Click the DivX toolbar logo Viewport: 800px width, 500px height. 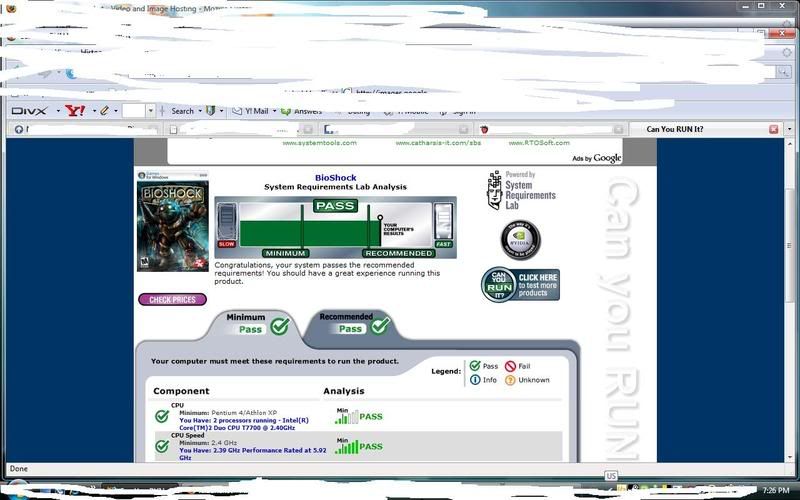[x=29, y=111]
